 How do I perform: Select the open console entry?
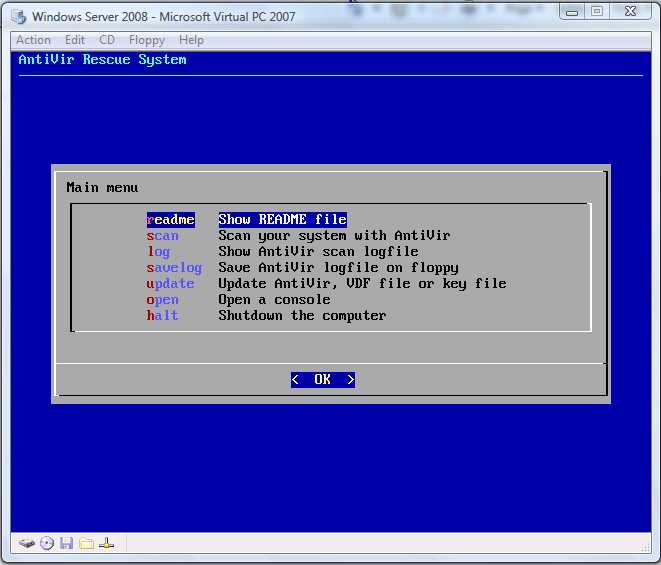point(163,300)
